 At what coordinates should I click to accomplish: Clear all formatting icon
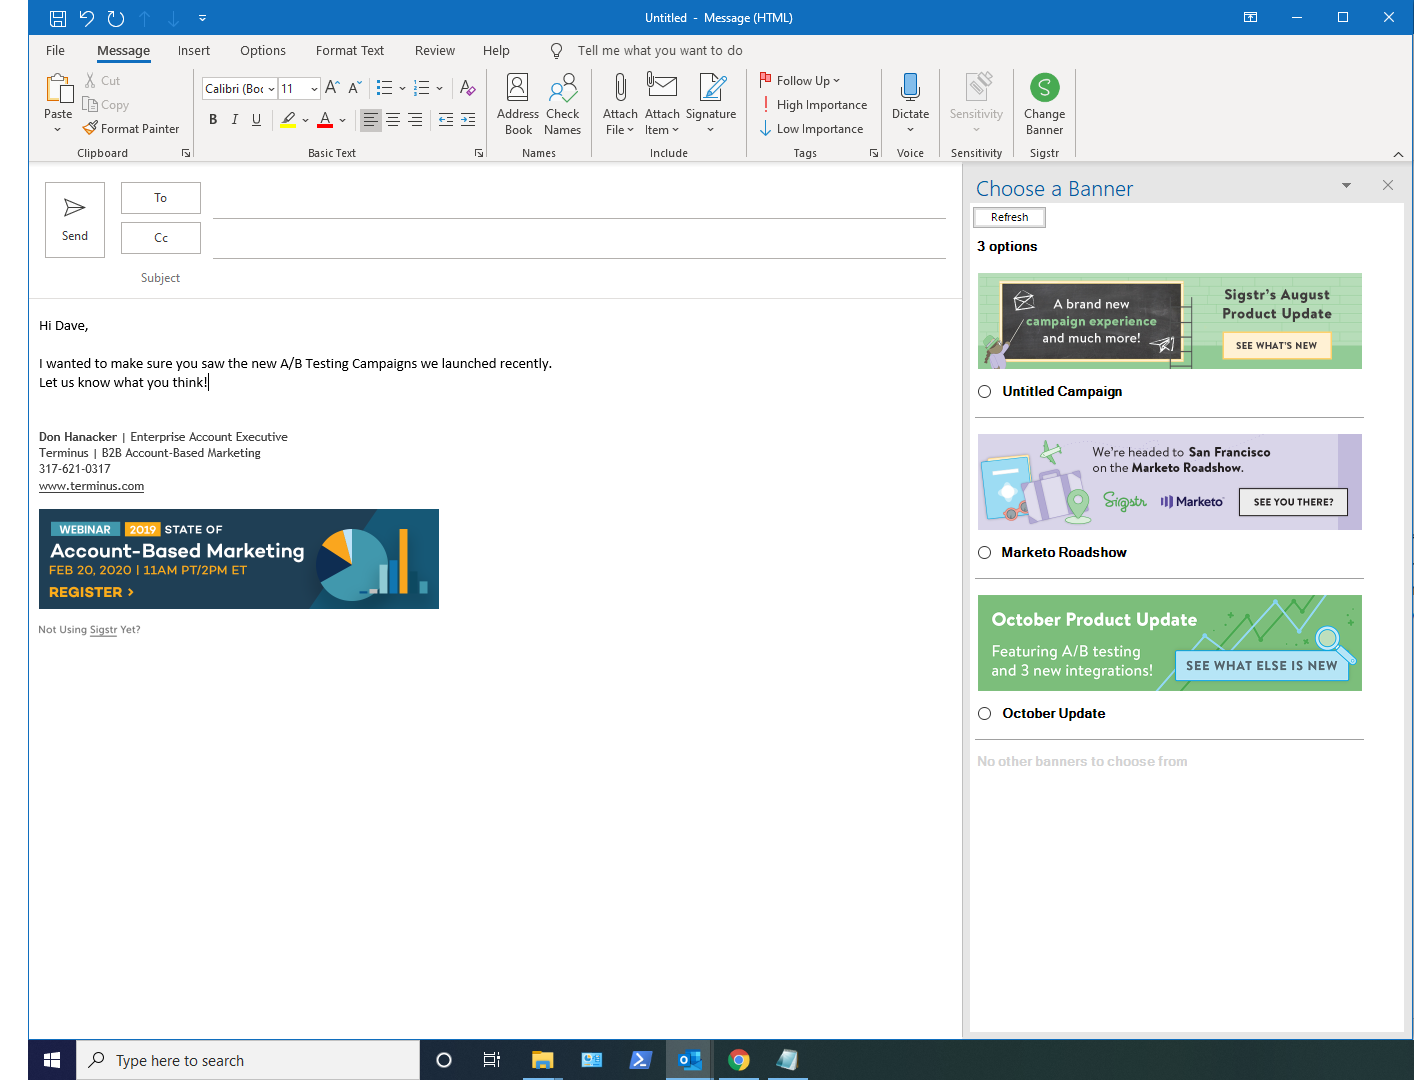pyautogui.click(x=467, y=88)
